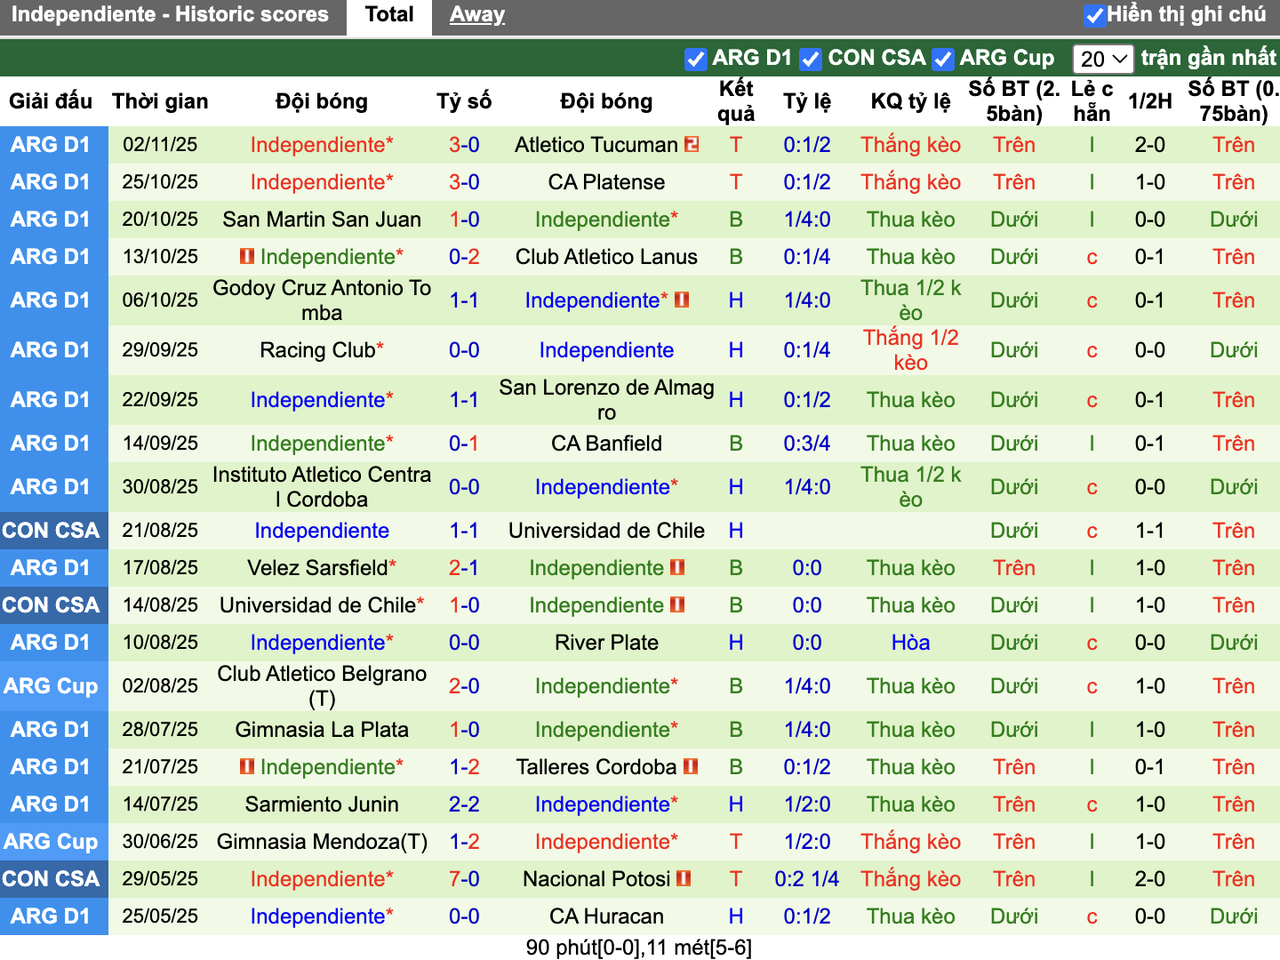This screenshot has width=1280, height=960.
Task: Click the Giải đấu column header
Action: [x=51, y=101]
